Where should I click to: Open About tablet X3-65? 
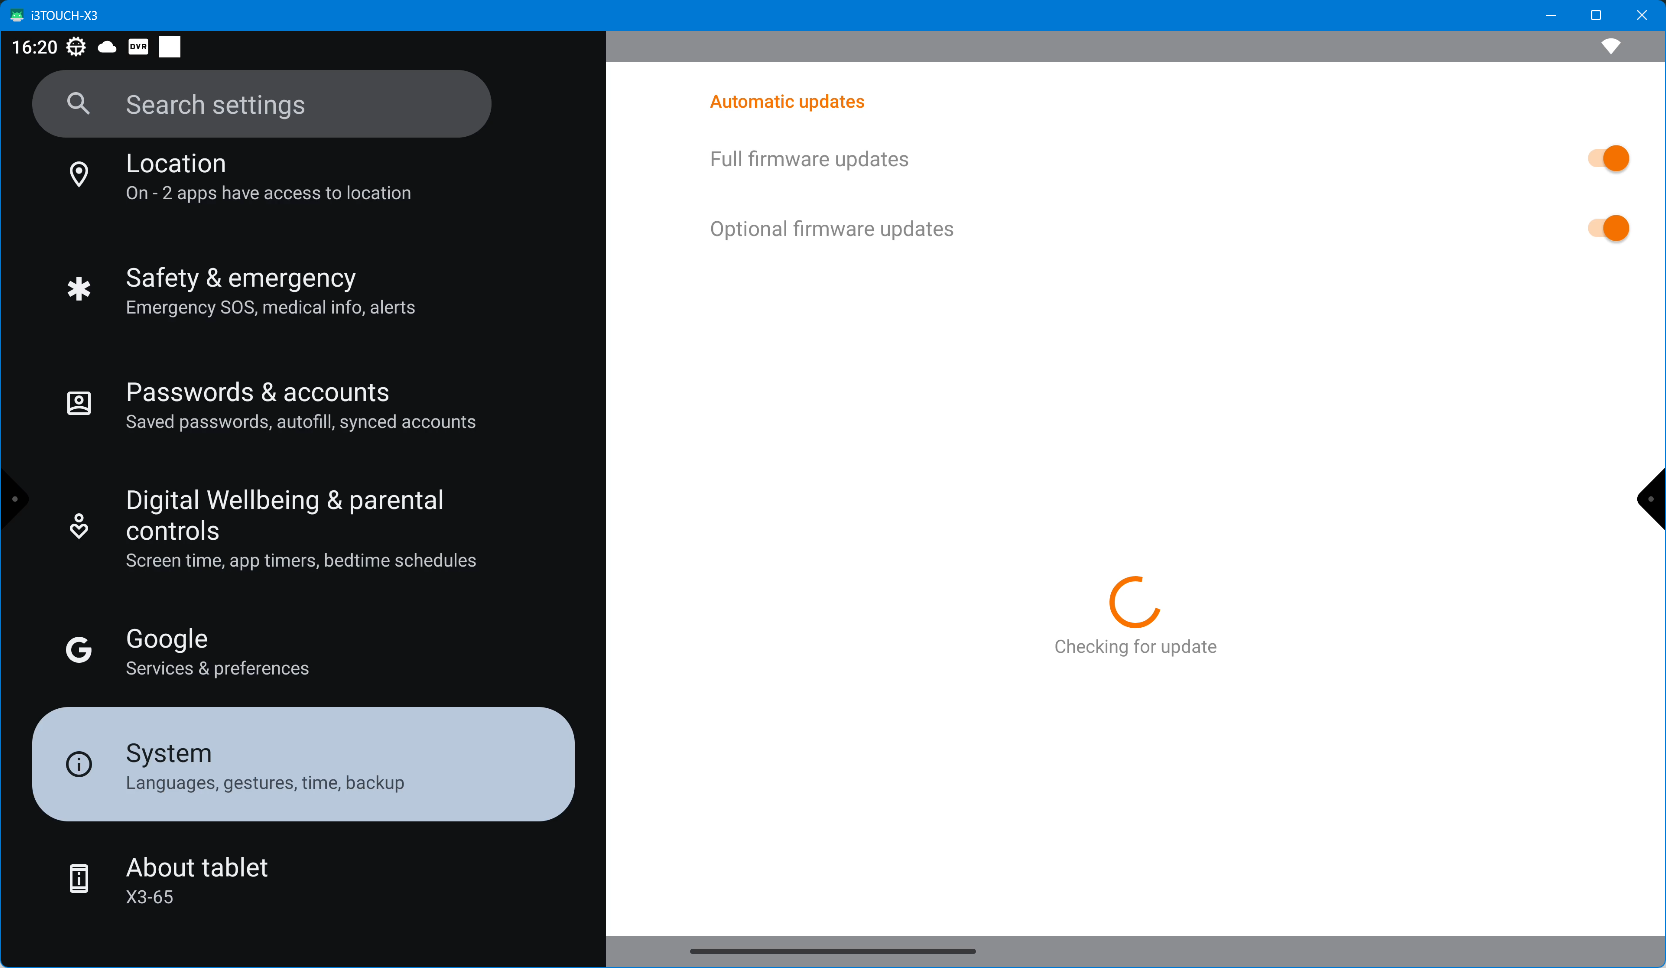pyautogui.click(x=300, y=880)
